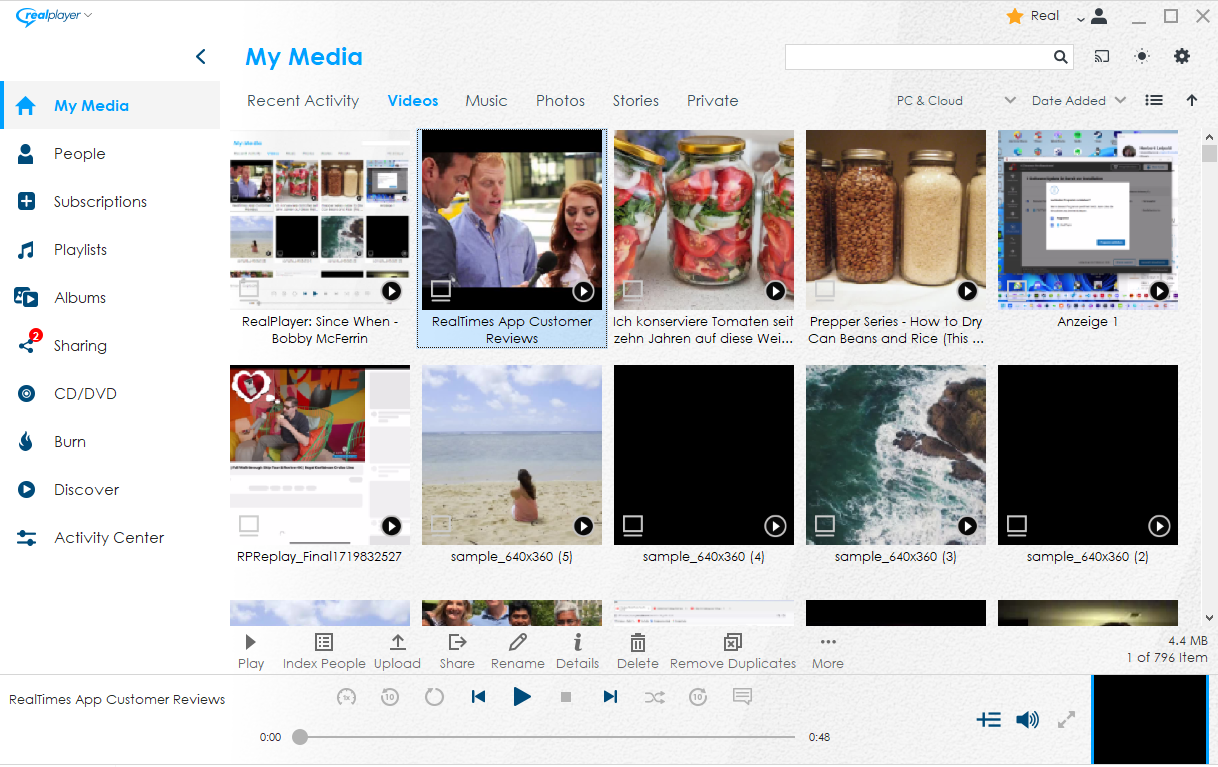Screen dimensions: 1218x767
Task: Open the Date Added sort dropdown
Action: [1079, 101]
